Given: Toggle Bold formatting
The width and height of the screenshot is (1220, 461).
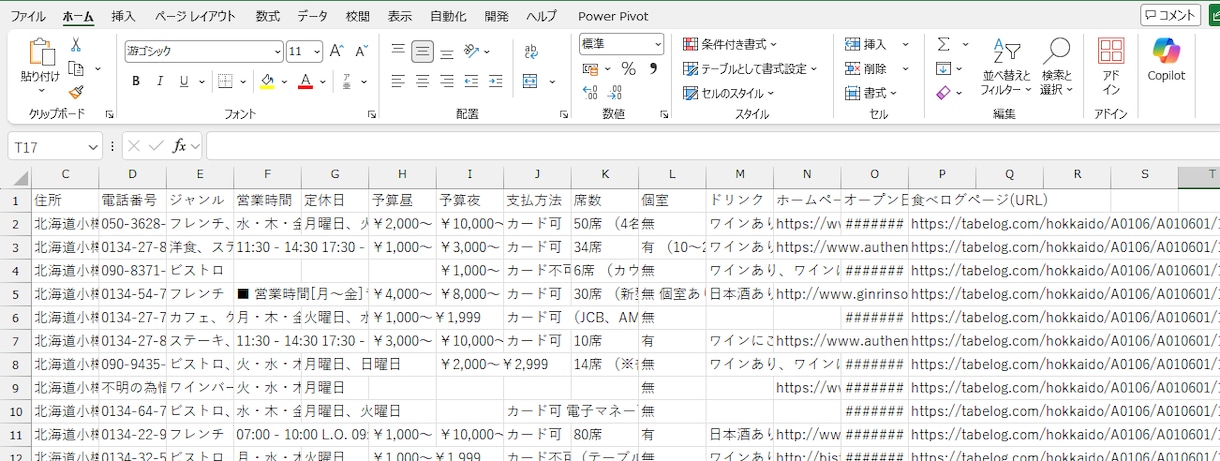Looking at the screenshot, I should coord(135,81).
